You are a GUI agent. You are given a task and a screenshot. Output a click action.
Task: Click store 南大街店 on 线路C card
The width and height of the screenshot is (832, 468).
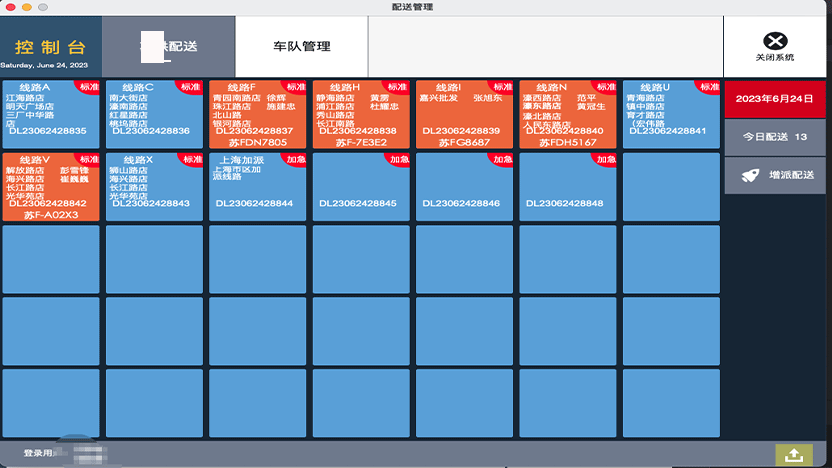(x=128, y=98)
